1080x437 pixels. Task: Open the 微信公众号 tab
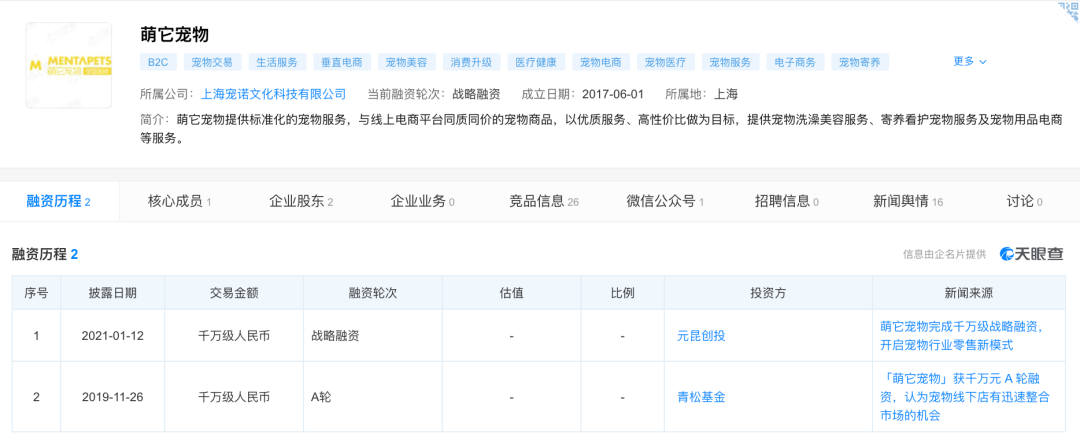tap(665, 202)
